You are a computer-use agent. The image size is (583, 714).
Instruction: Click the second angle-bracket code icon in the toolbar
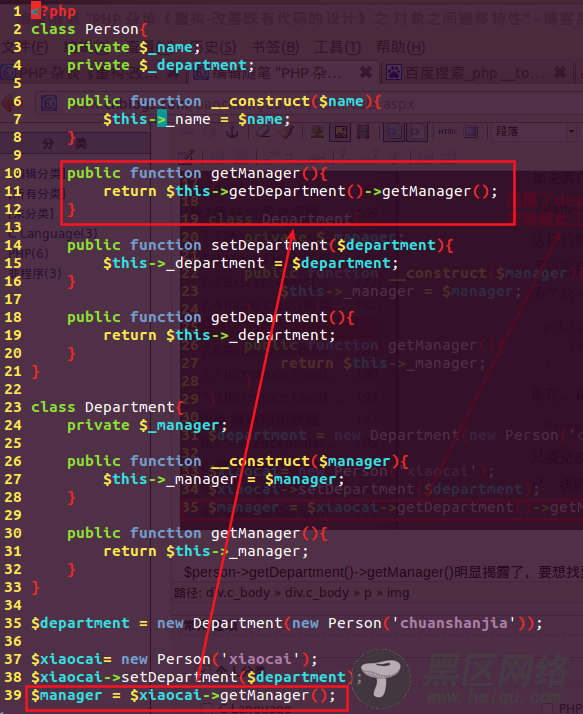point(416,132)
